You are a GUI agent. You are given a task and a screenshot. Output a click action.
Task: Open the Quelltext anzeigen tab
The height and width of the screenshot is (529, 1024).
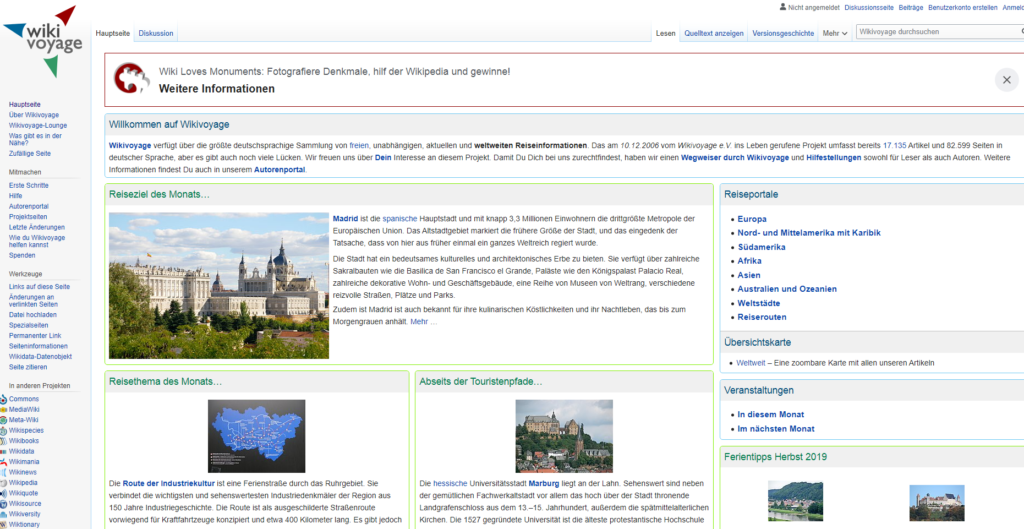pos(714,33)
